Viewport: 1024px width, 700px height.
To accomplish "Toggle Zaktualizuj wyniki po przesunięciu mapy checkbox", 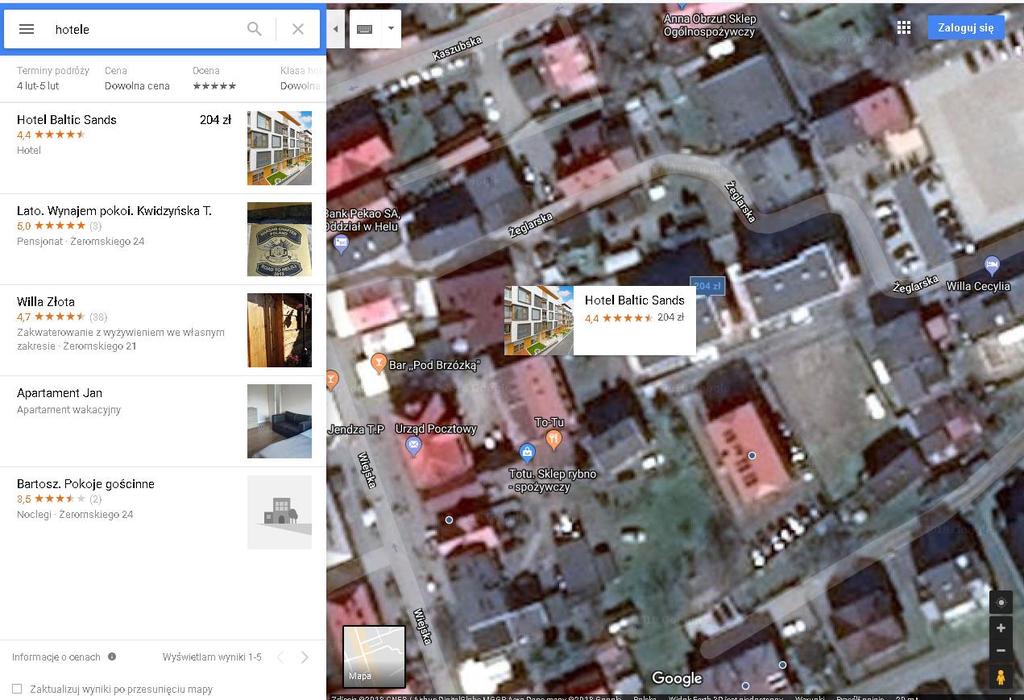I will click(x=17, y=689).
